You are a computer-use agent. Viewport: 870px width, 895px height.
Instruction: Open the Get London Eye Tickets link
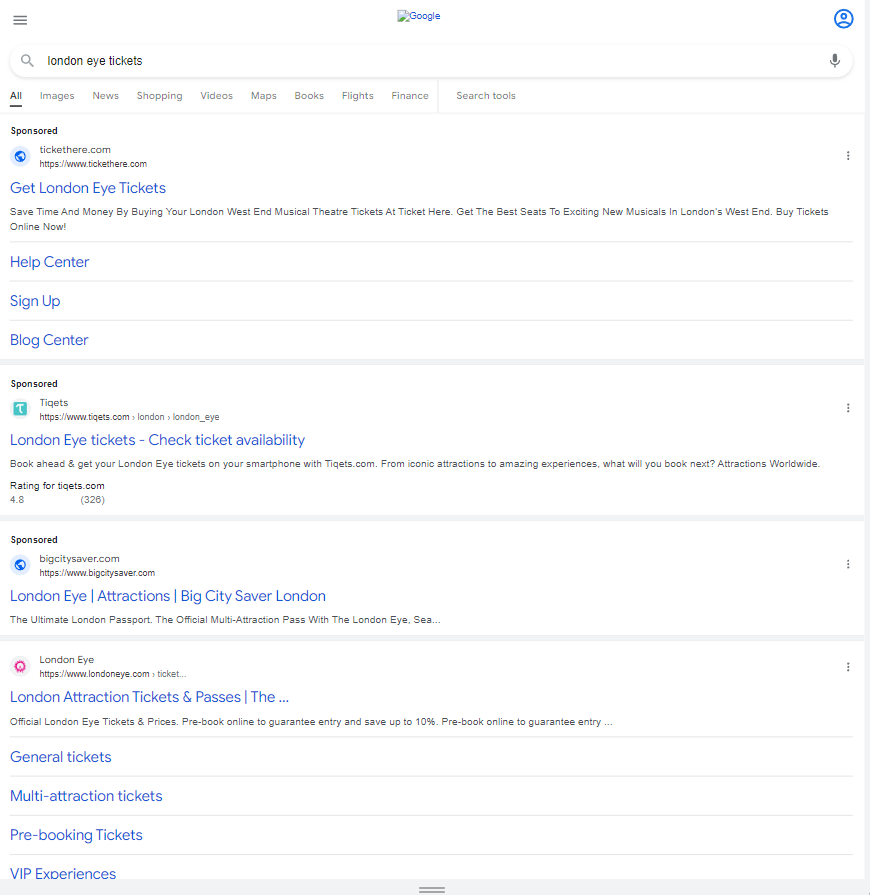88,188
